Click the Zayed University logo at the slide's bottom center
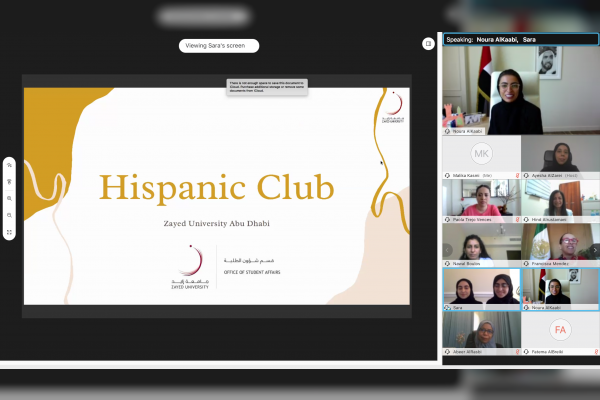The width and height of the screenshot is (600, 400). coord(190,267)
